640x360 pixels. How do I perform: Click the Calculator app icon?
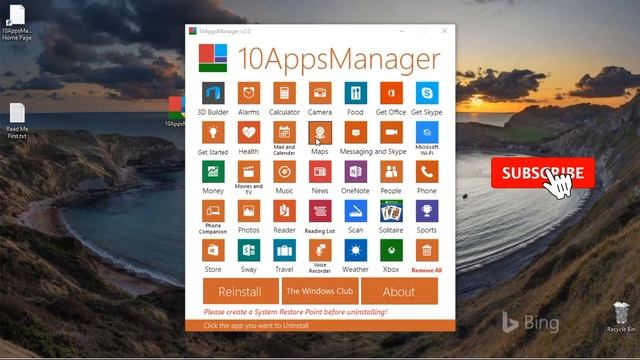284,93
